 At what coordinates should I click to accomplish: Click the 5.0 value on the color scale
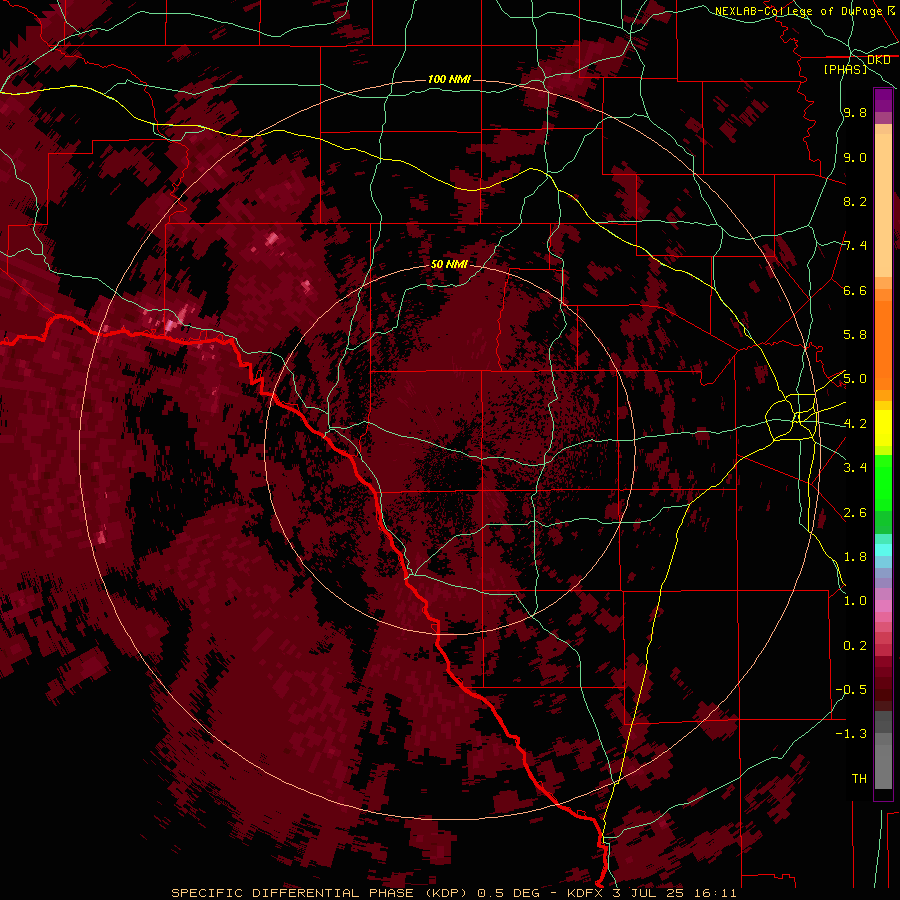coord(855,379)
